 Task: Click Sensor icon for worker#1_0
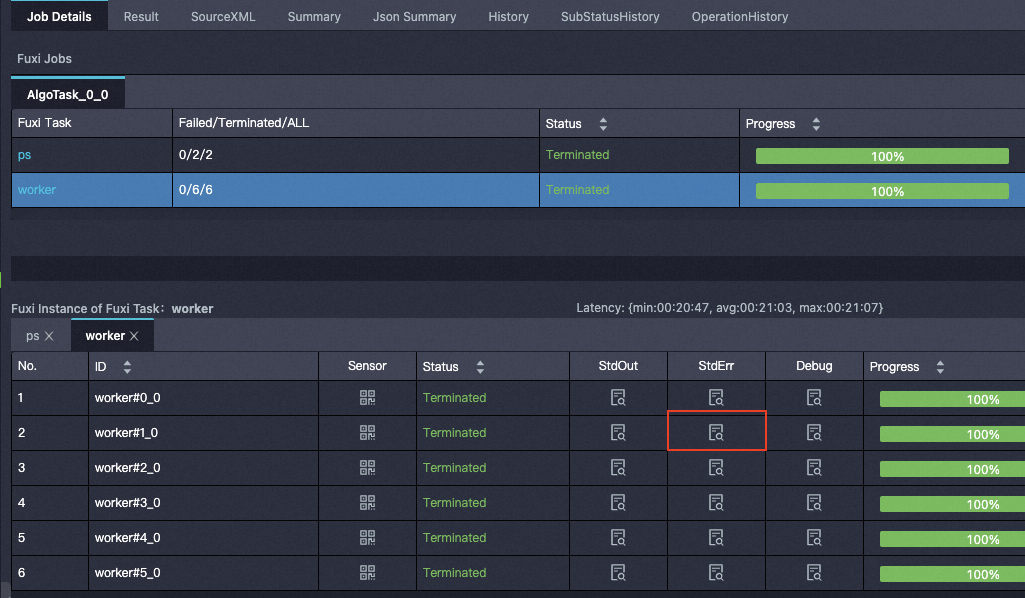click(x=367, y=433)
